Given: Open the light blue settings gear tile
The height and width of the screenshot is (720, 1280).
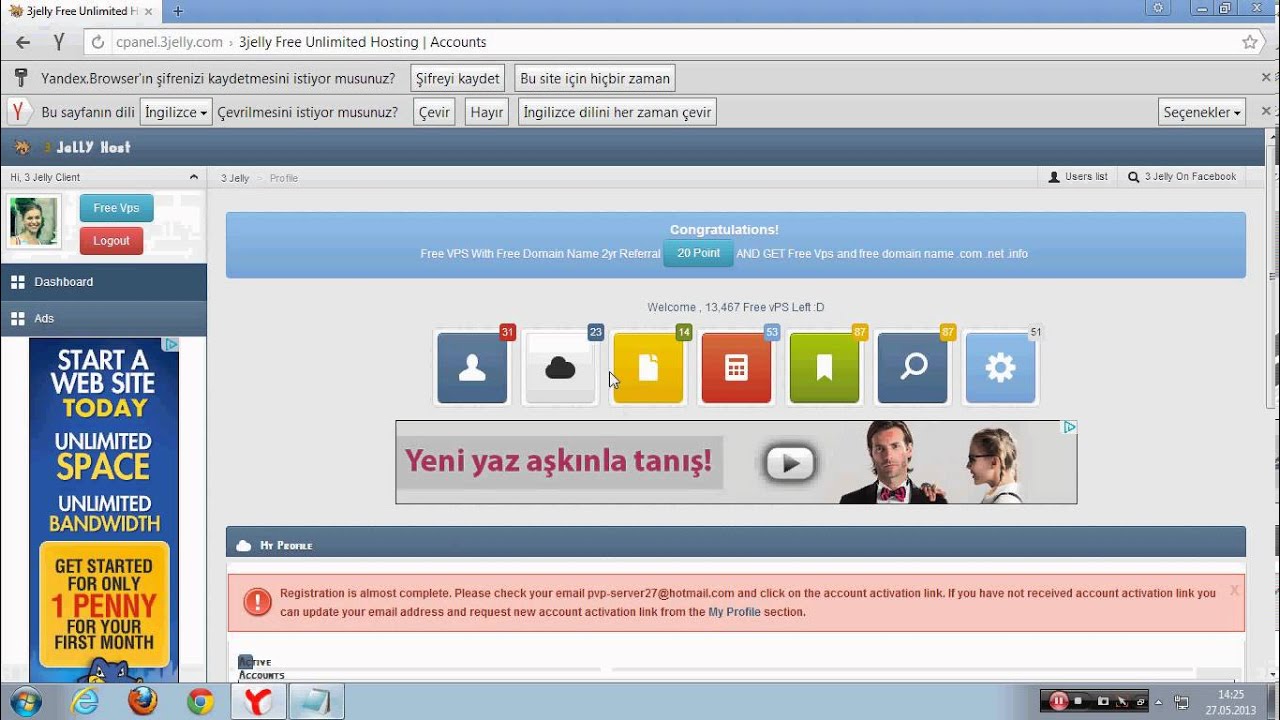Looking at the screenshot, I should coord(1000,368).
